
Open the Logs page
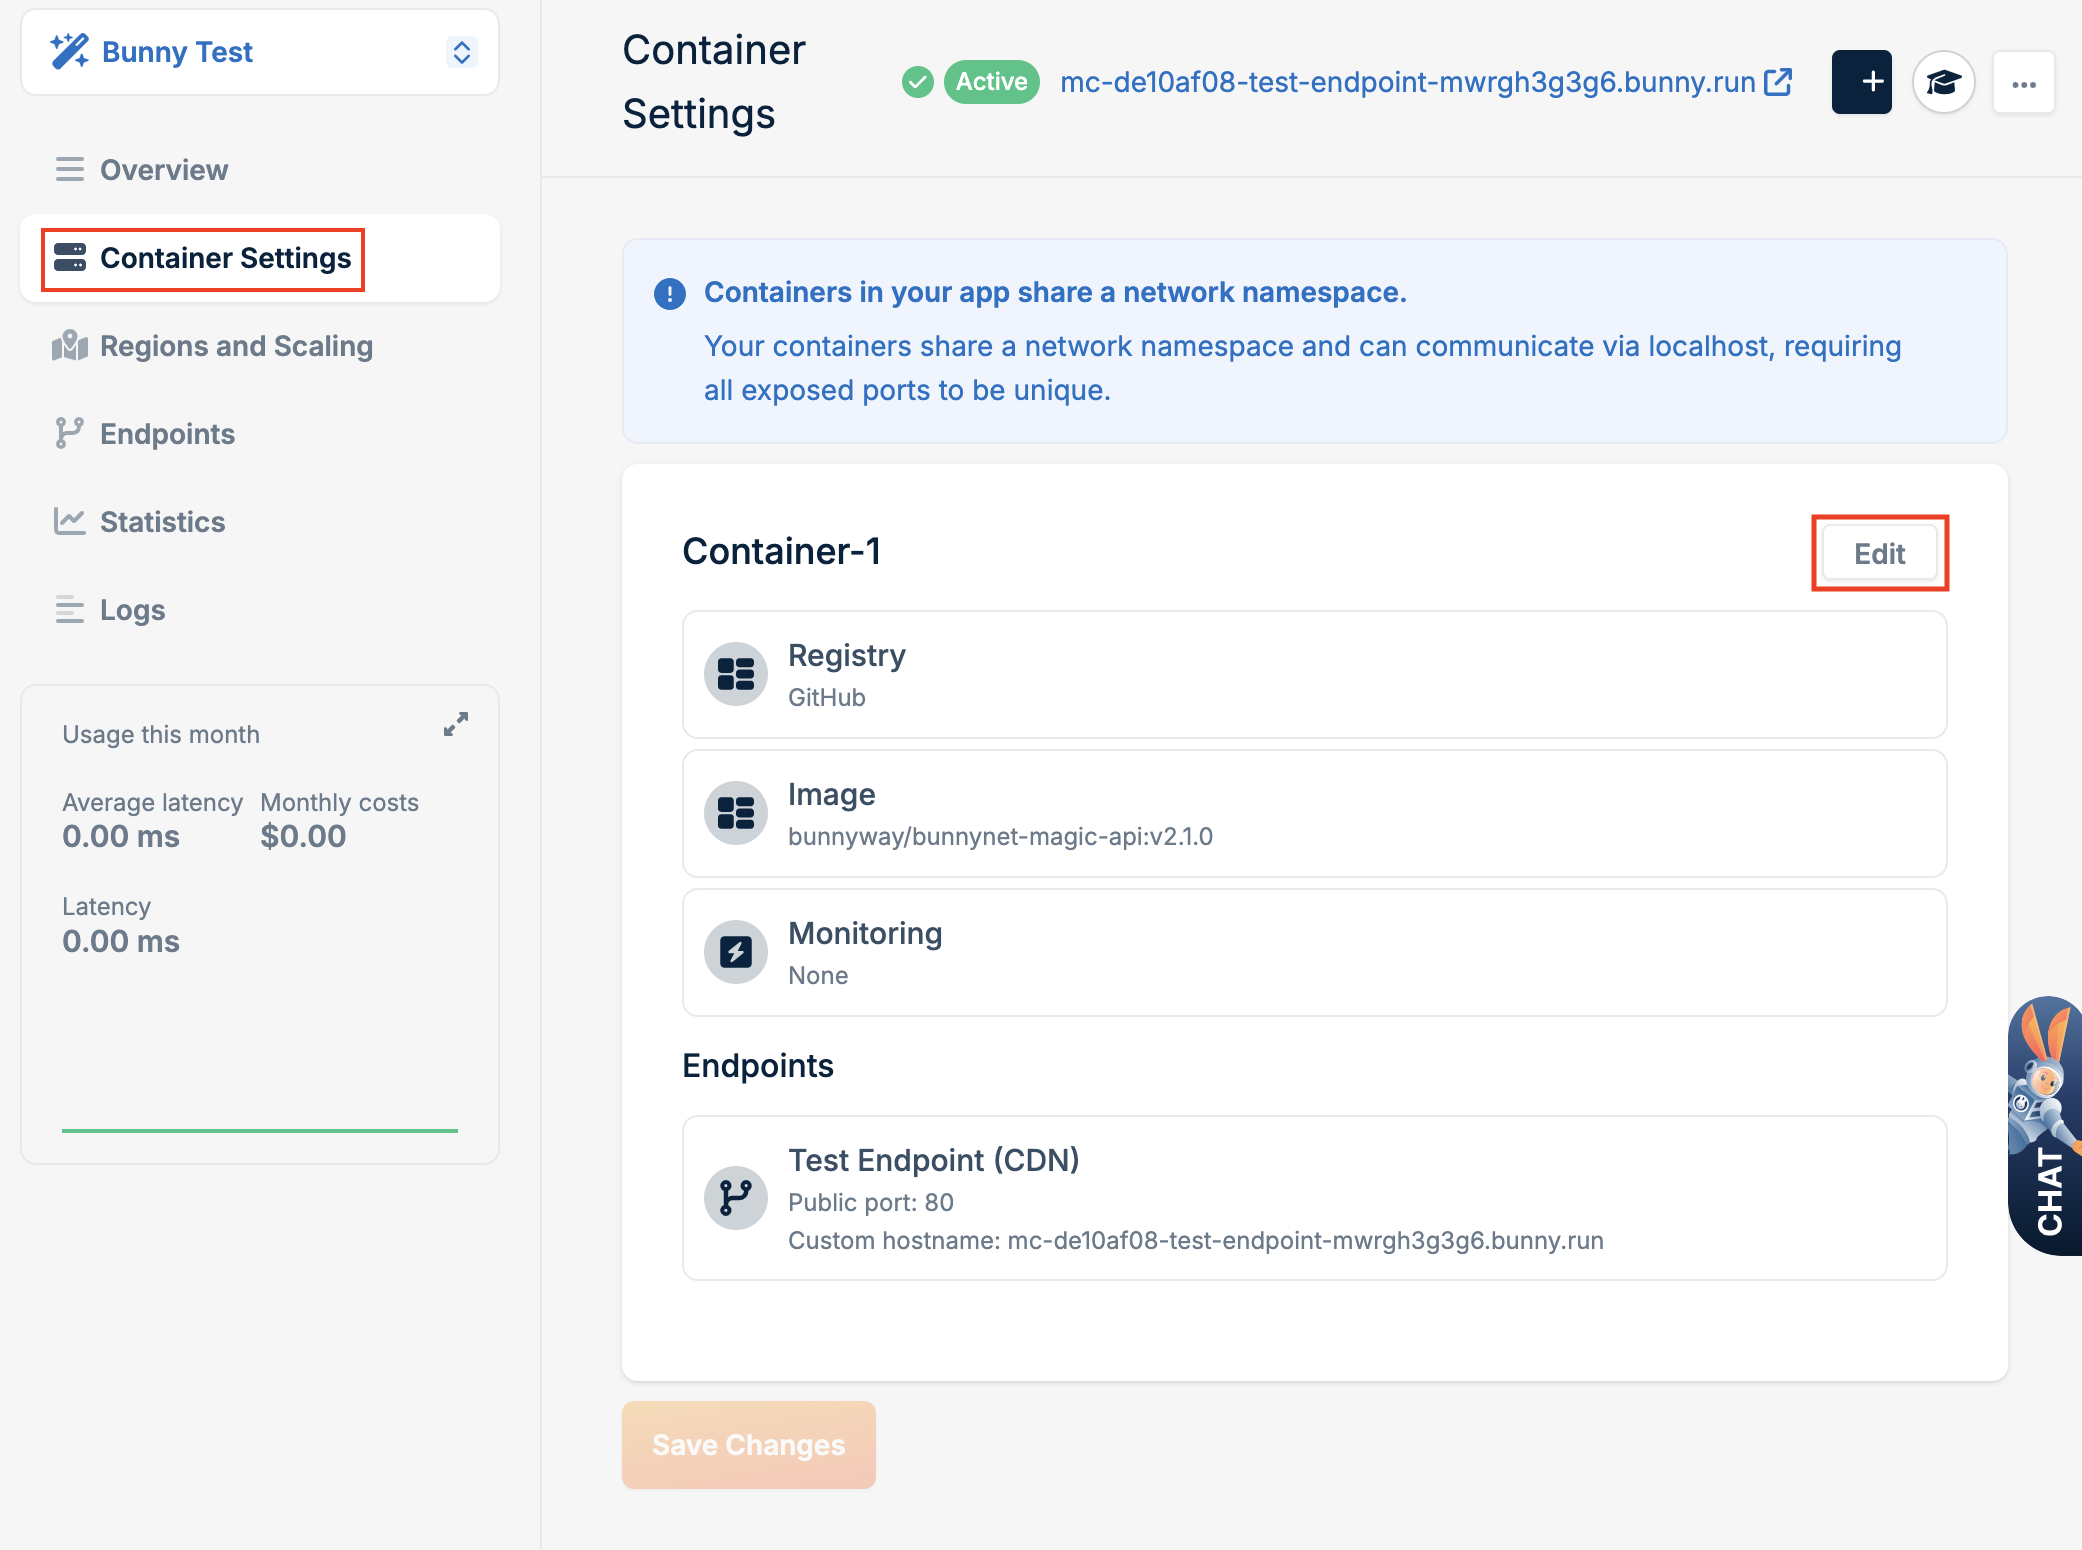coord(132,610)
